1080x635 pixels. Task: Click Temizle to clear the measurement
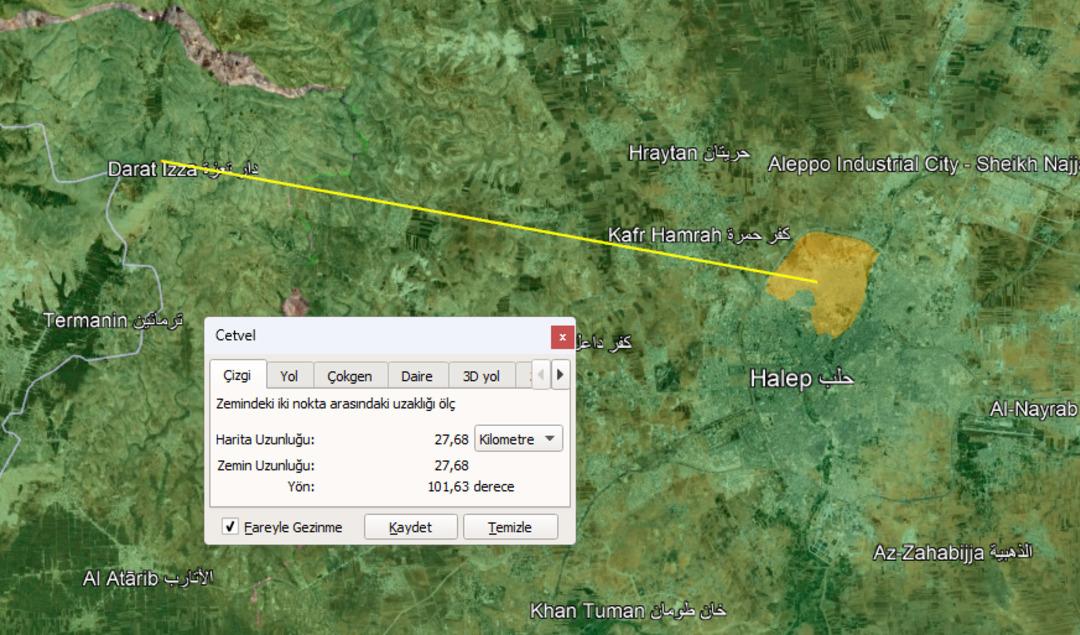pos(510,527)
